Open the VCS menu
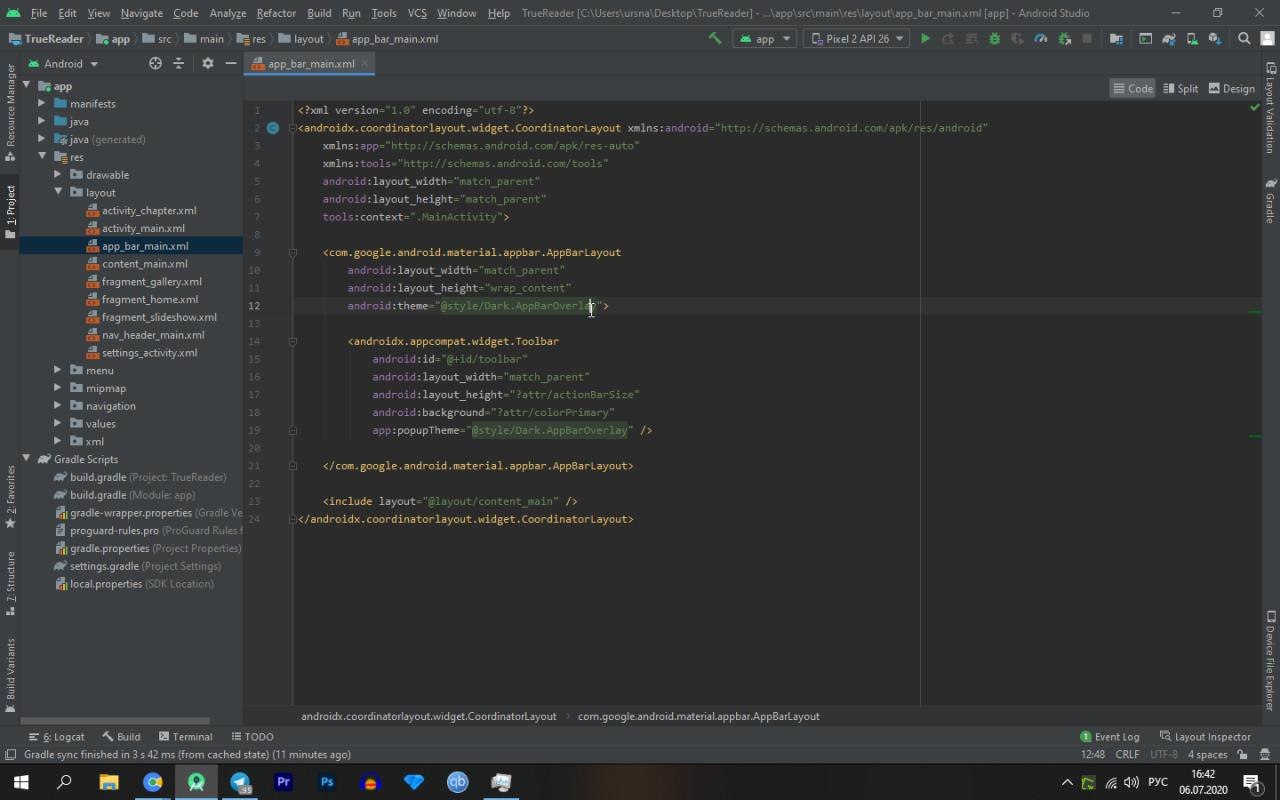 (x=417, y=13)
